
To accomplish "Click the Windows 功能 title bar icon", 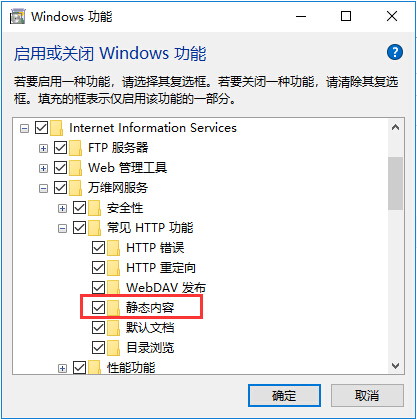I will pyautogui.click(x=17, y=17).
